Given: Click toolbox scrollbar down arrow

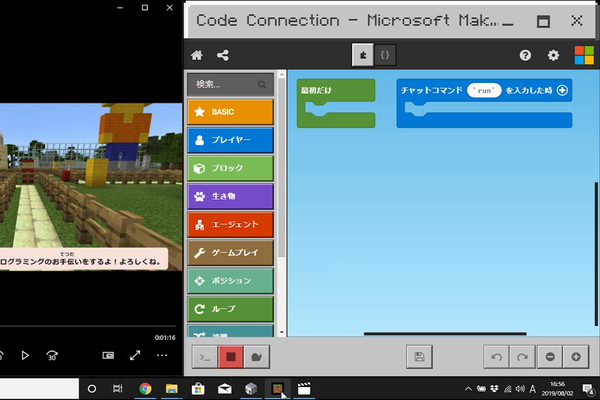Looking at the screenshot, I should (282, 333).
